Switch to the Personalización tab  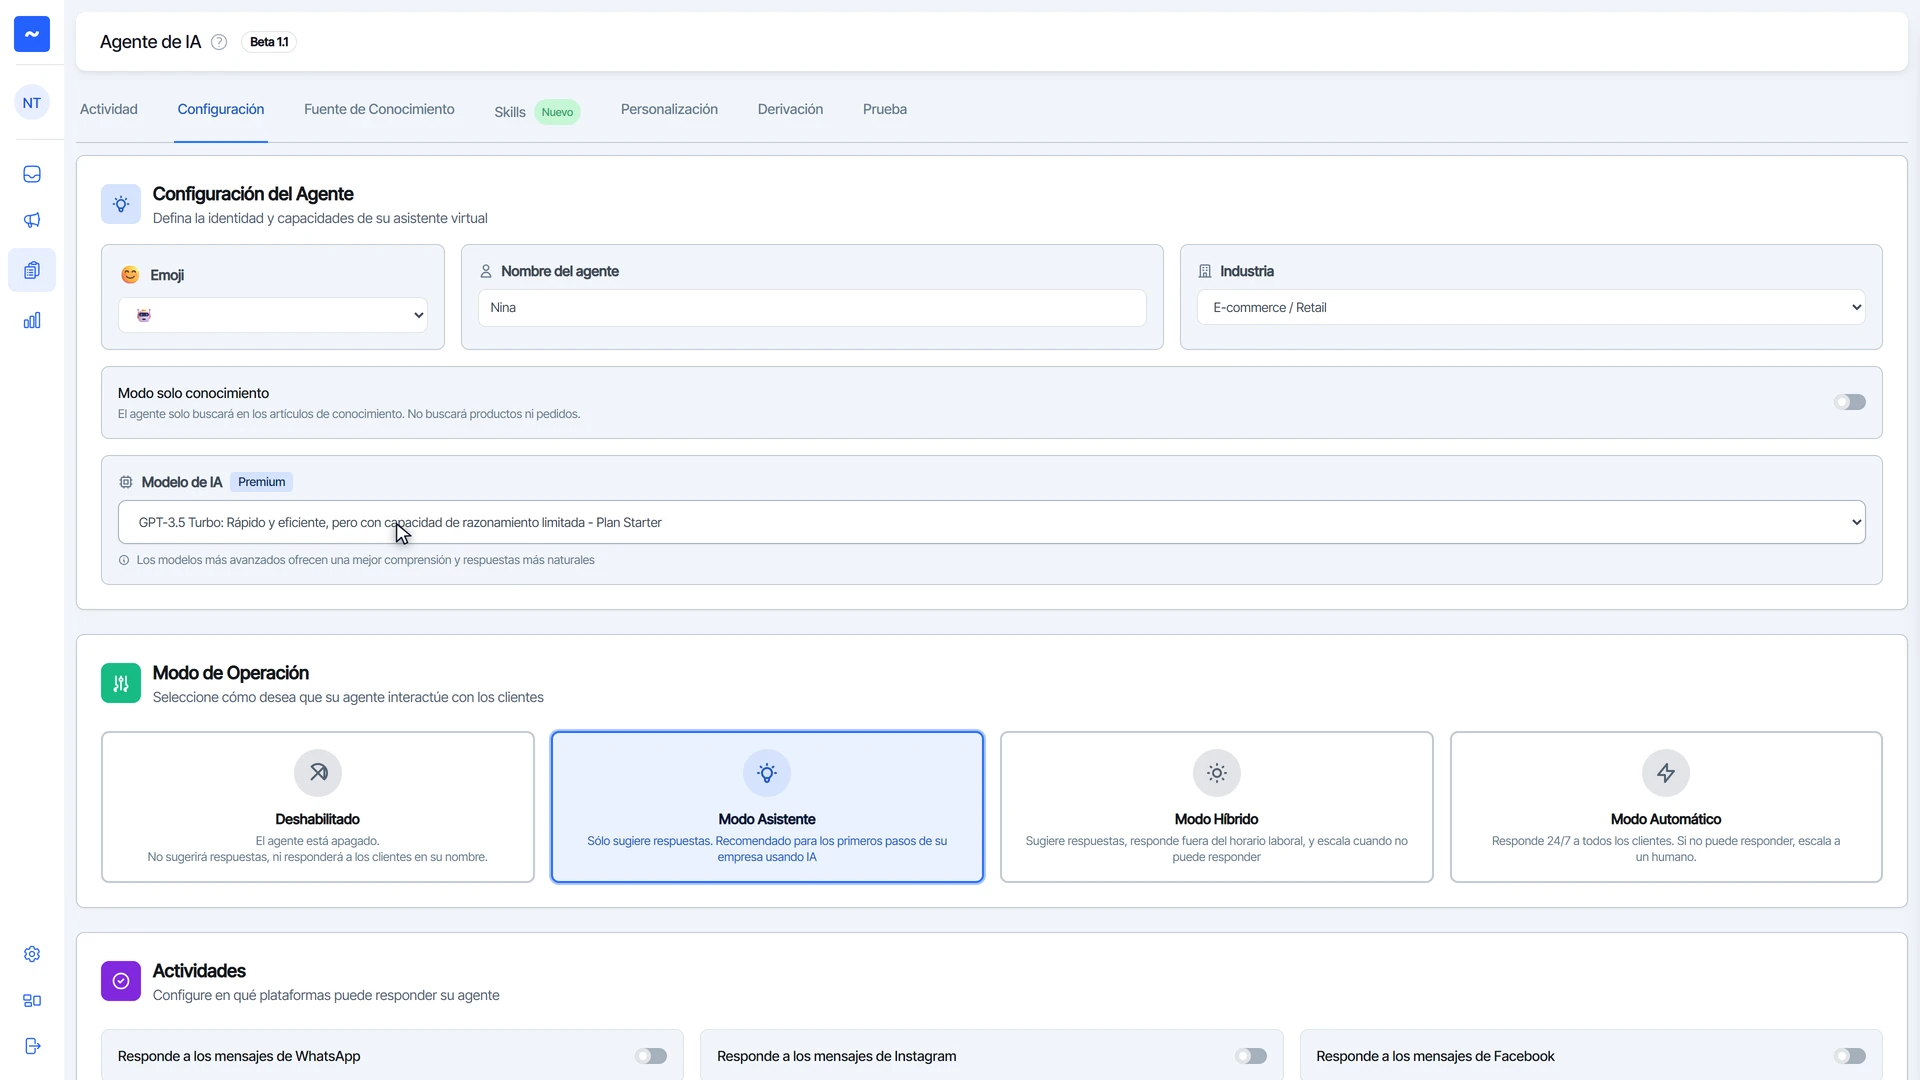tap(669, 109)
